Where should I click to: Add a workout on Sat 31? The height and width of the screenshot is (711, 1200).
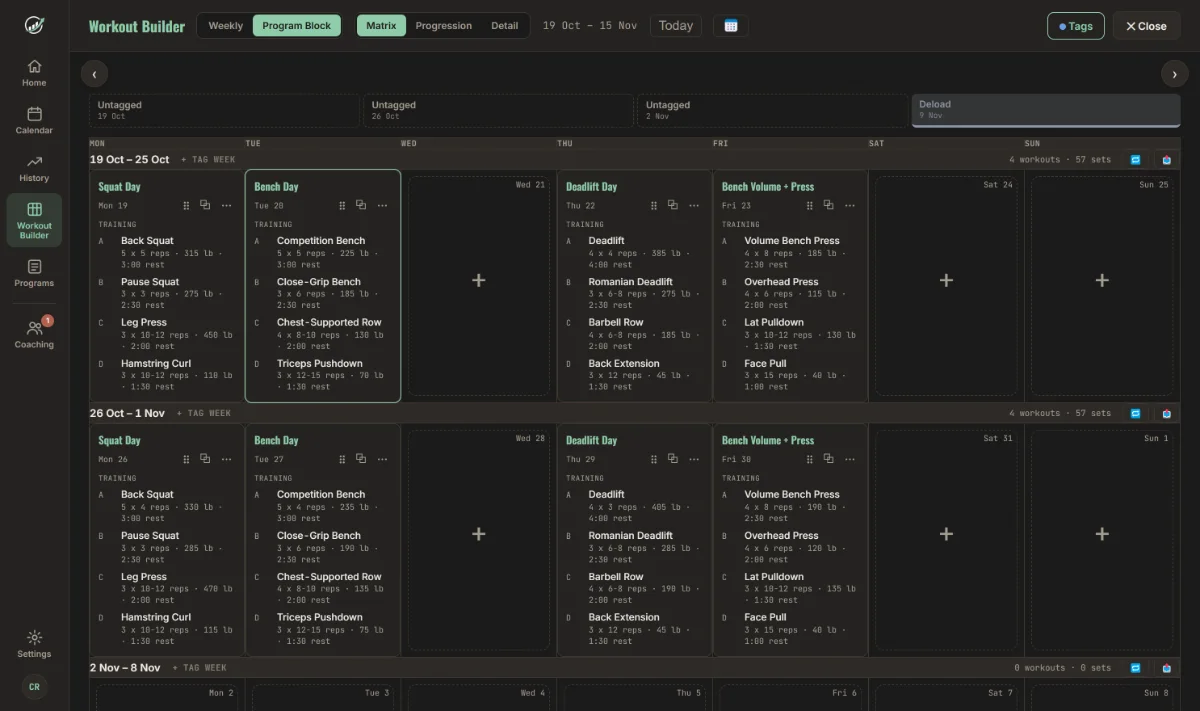click(x=946, y=535)
